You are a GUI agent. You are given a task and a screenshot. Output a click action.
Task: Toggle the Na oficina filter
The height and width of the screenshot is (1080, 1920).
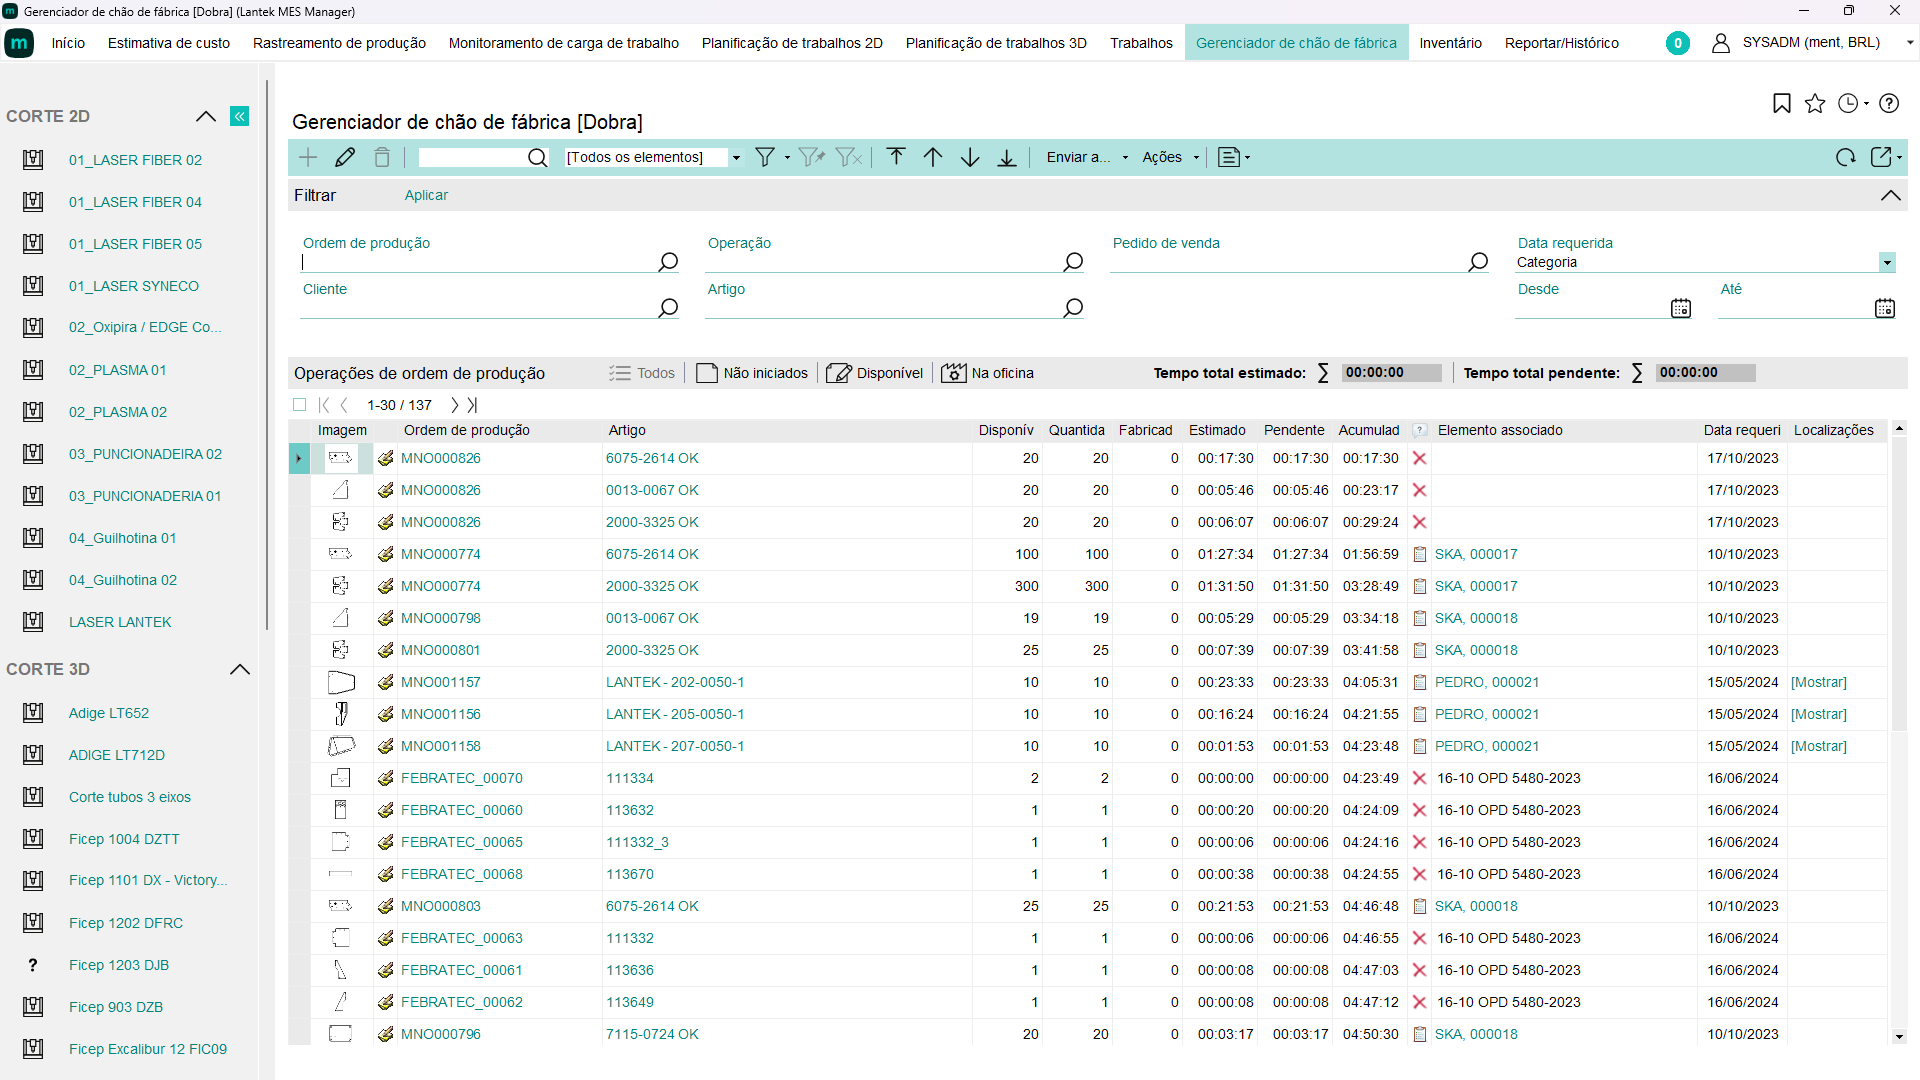[x=988, y=373]
